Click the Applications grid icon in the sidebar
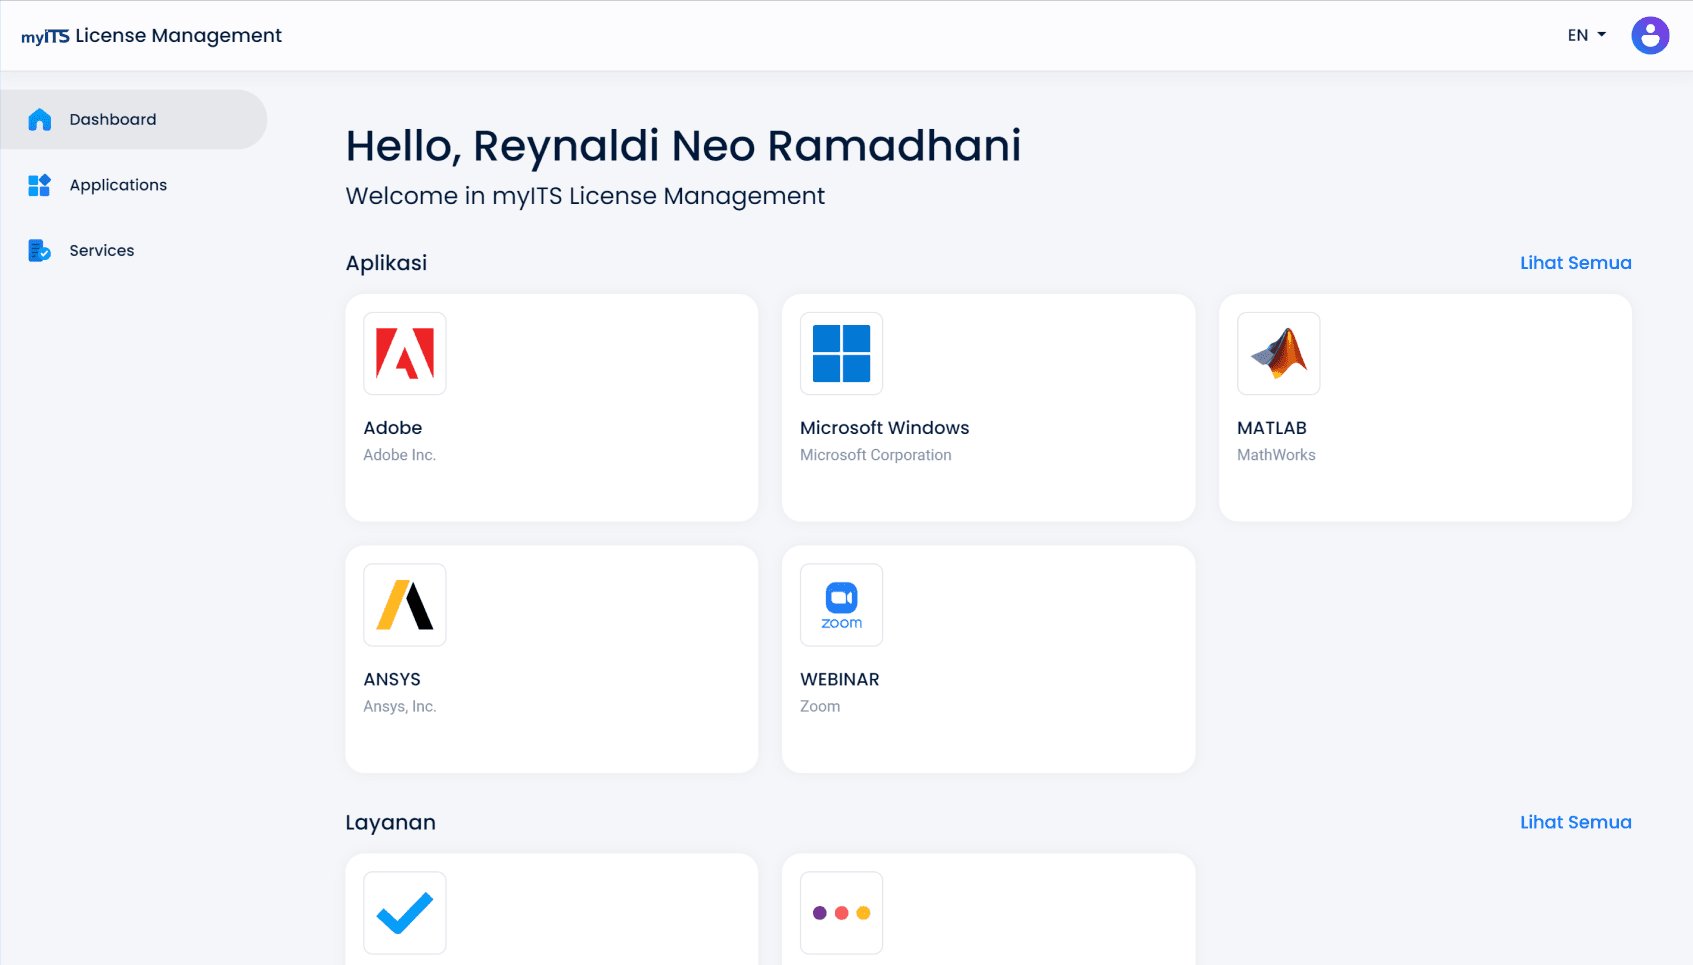1693x965 pixels. (x=39, y=185)
